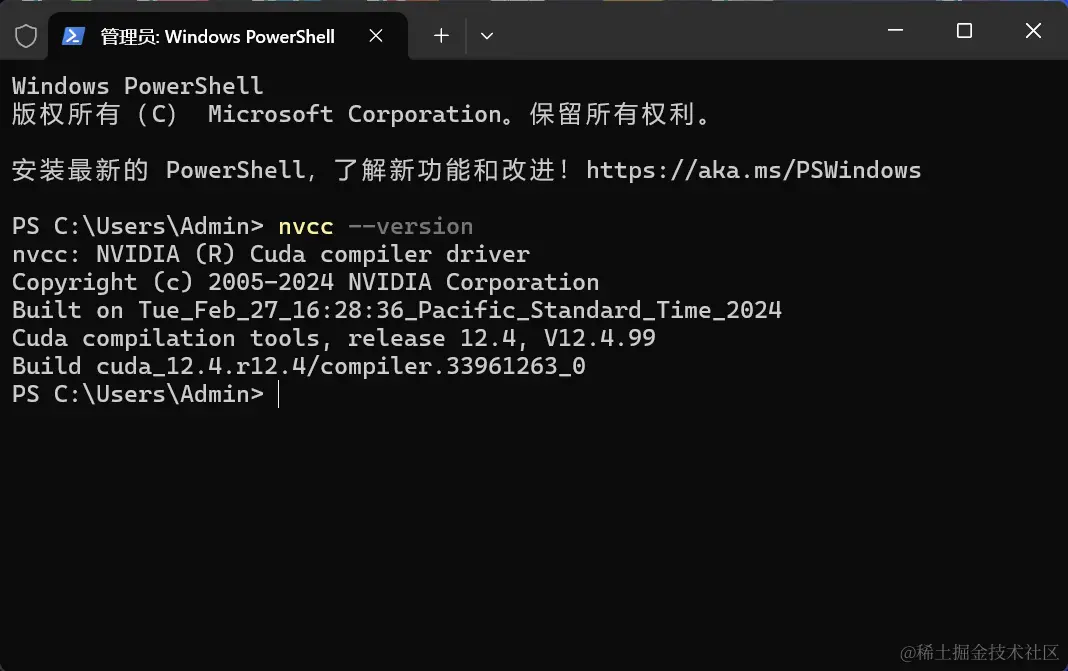Image resolution: width=1068 pixels, height=671 pixels.
Task: Click the 稀土掘金技术社区 watermark
Action: tap(978, 652)
